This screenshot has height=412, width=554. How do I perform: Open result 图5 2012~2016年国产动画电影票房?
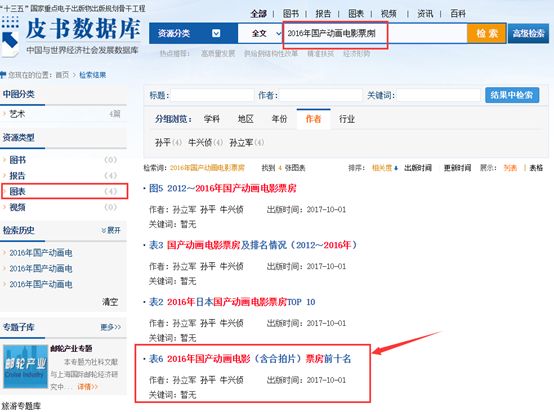[223, 188]
